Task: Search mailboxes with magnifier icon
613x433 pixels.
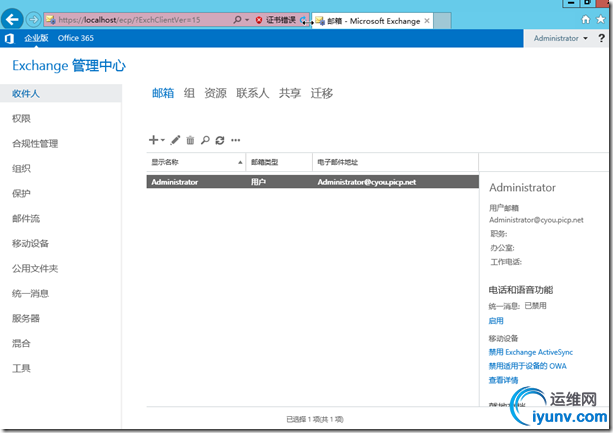Action: coord(205,140)
